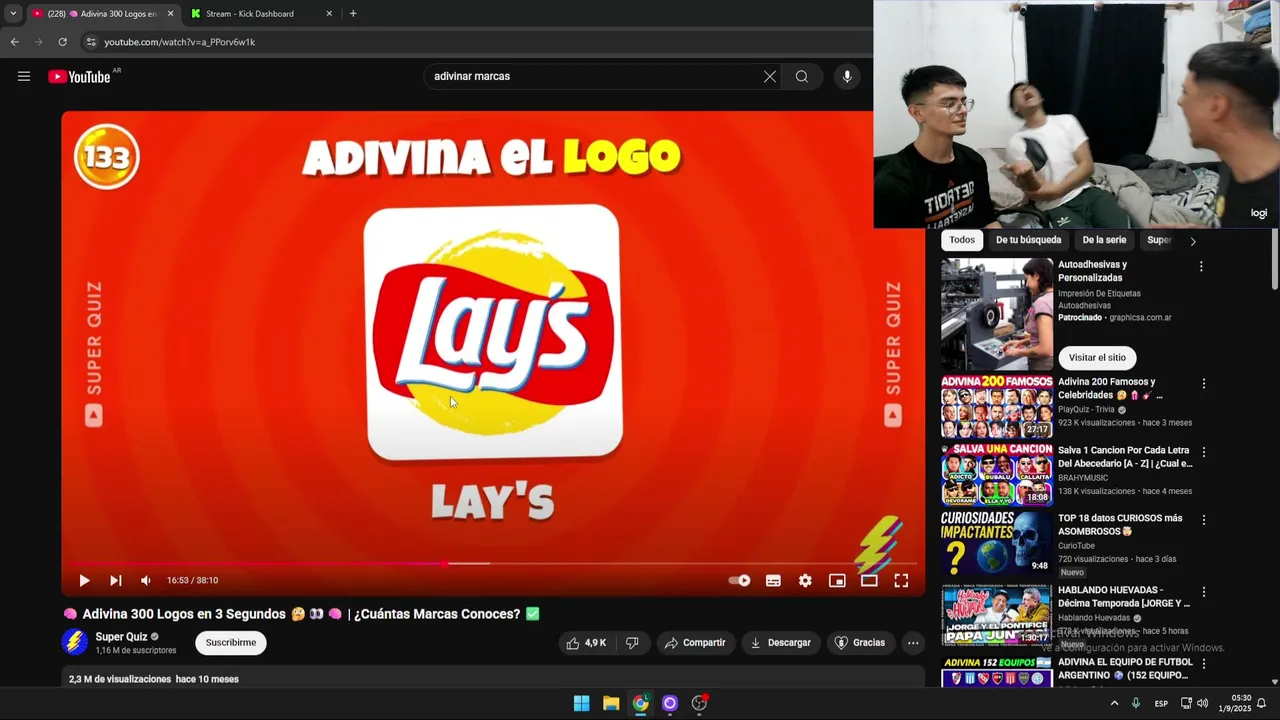Open options for ADIVINA EL EQUIPO DE FUTBOL
The height and width of the screenshot is (720, 1280).
coord(1203,664)
